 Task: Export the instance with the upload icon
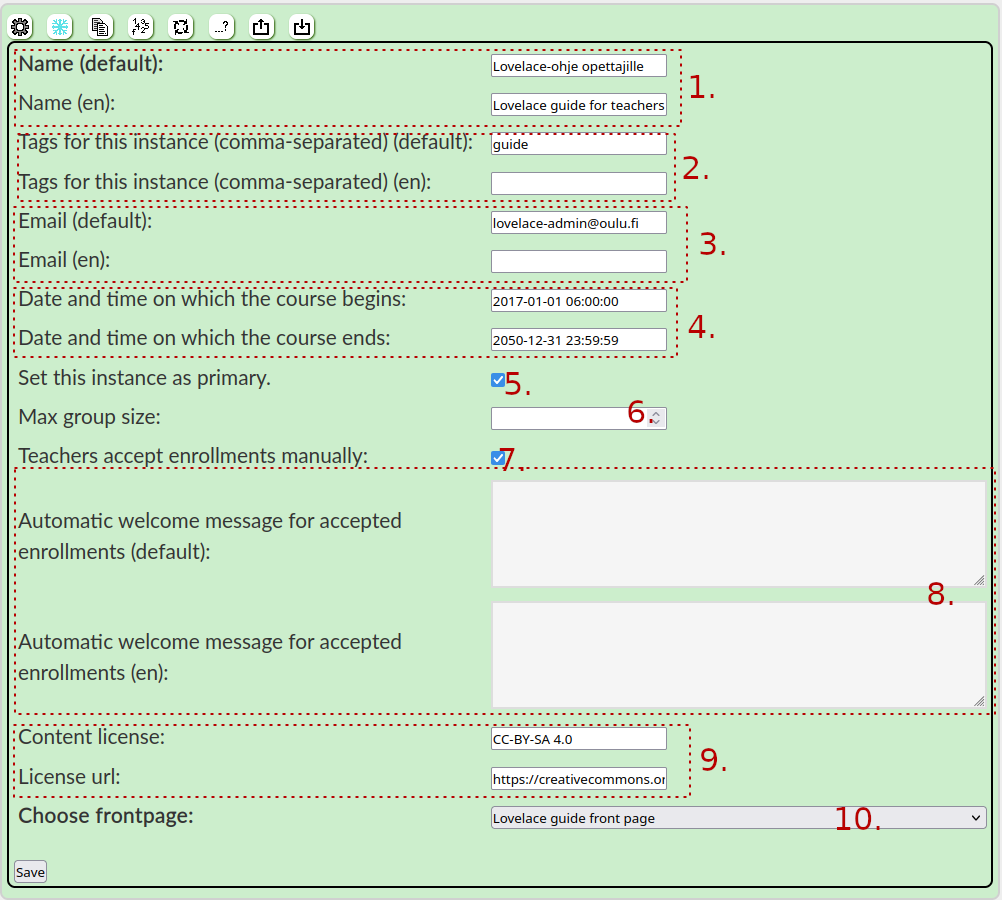tap(261, 27)
